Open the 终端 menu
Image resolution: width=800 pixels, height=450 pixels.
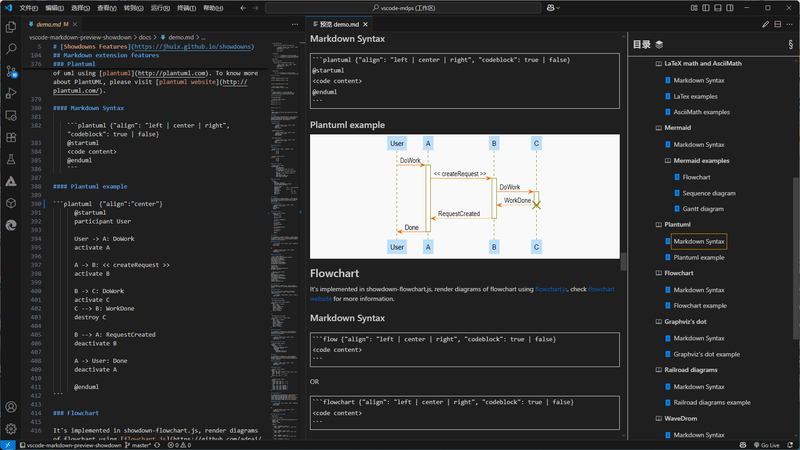click(186, 8)
